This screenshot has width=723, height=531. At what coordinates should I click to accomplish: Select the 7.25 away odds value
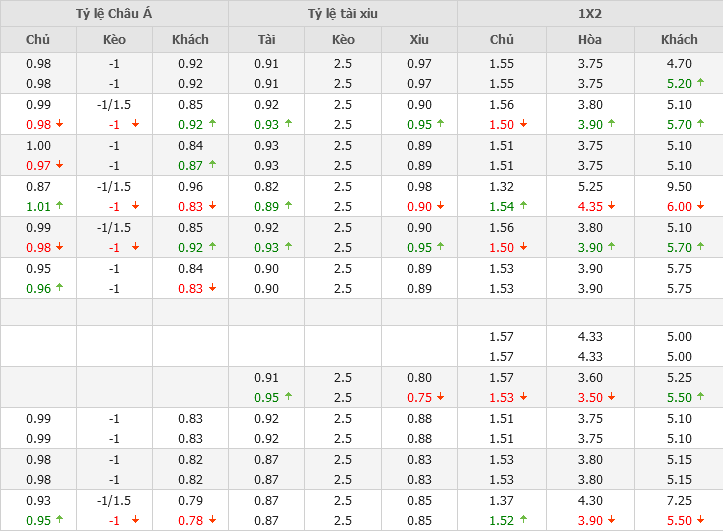679,500
